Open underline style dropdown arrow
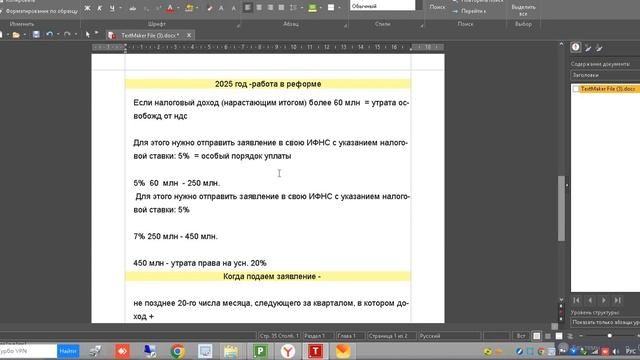This screenshot has width=640, height=360. click(x=120, y=8)
